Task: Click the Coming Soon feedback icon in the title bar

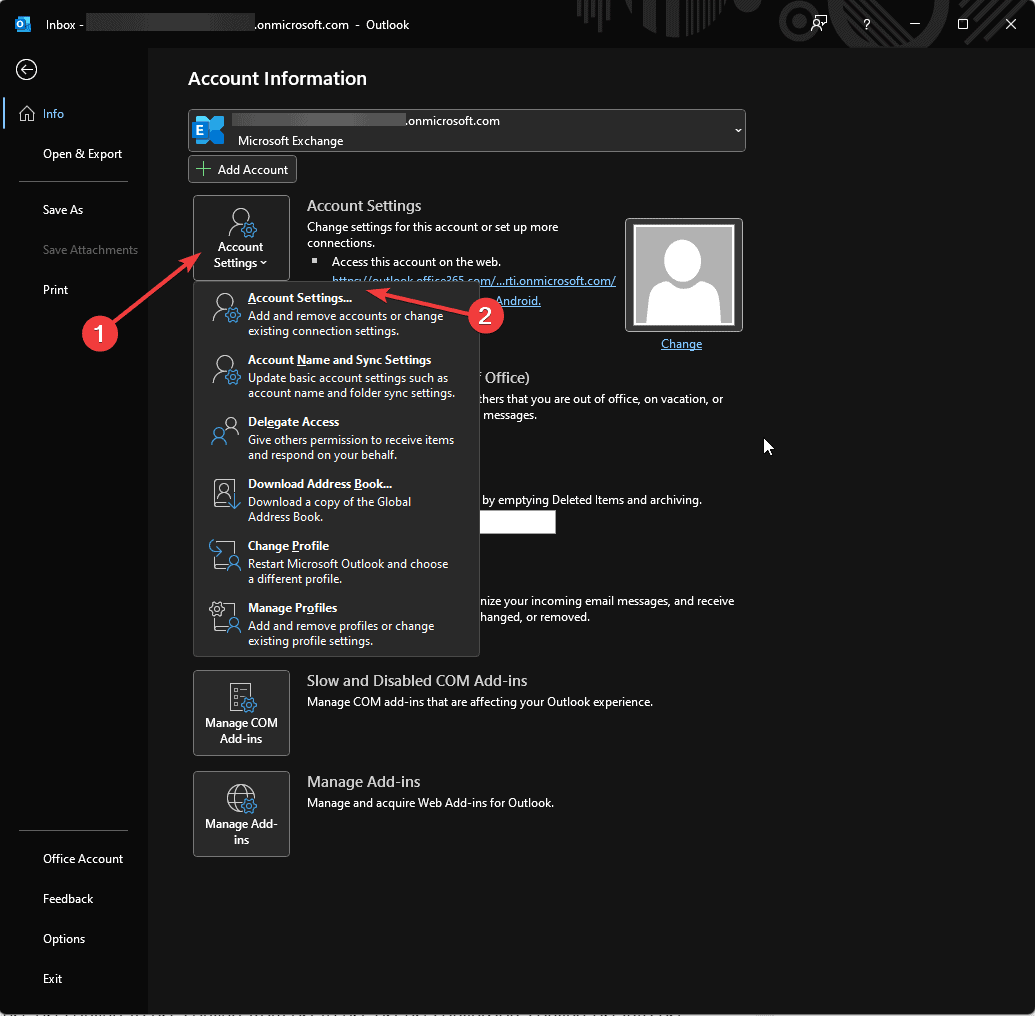Action: pyautogui.click(x=818, y=24)
